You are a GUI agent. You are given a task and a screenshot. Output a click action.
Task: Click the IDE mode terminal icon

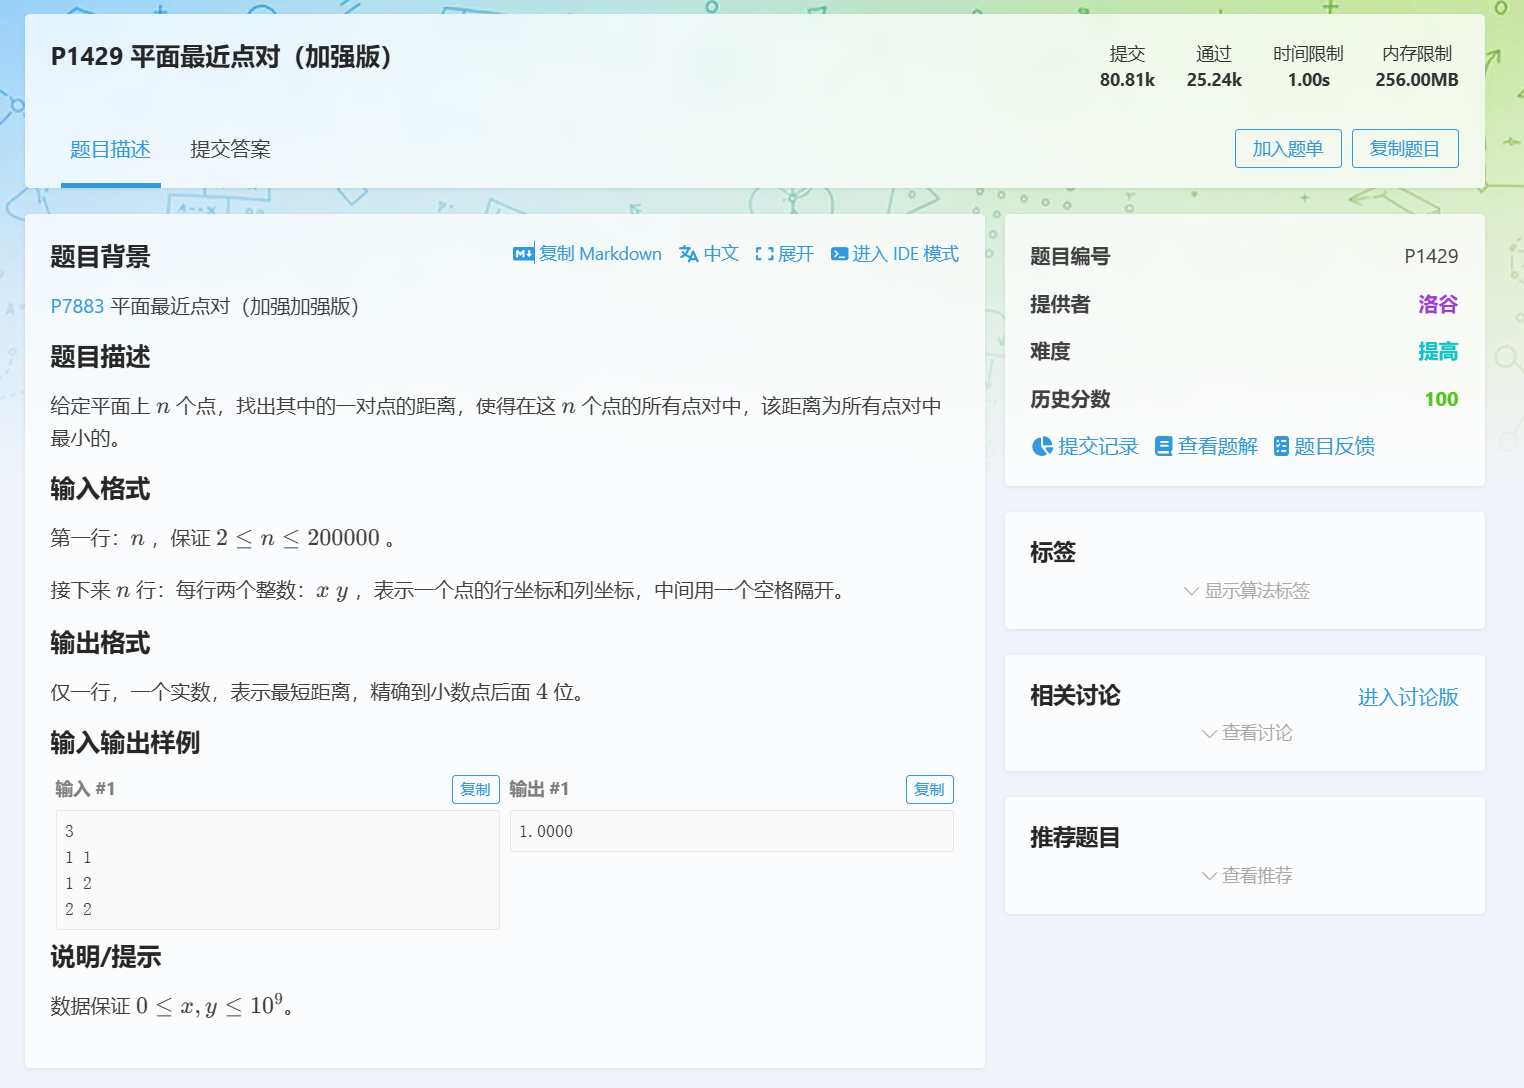click(840, 254)
